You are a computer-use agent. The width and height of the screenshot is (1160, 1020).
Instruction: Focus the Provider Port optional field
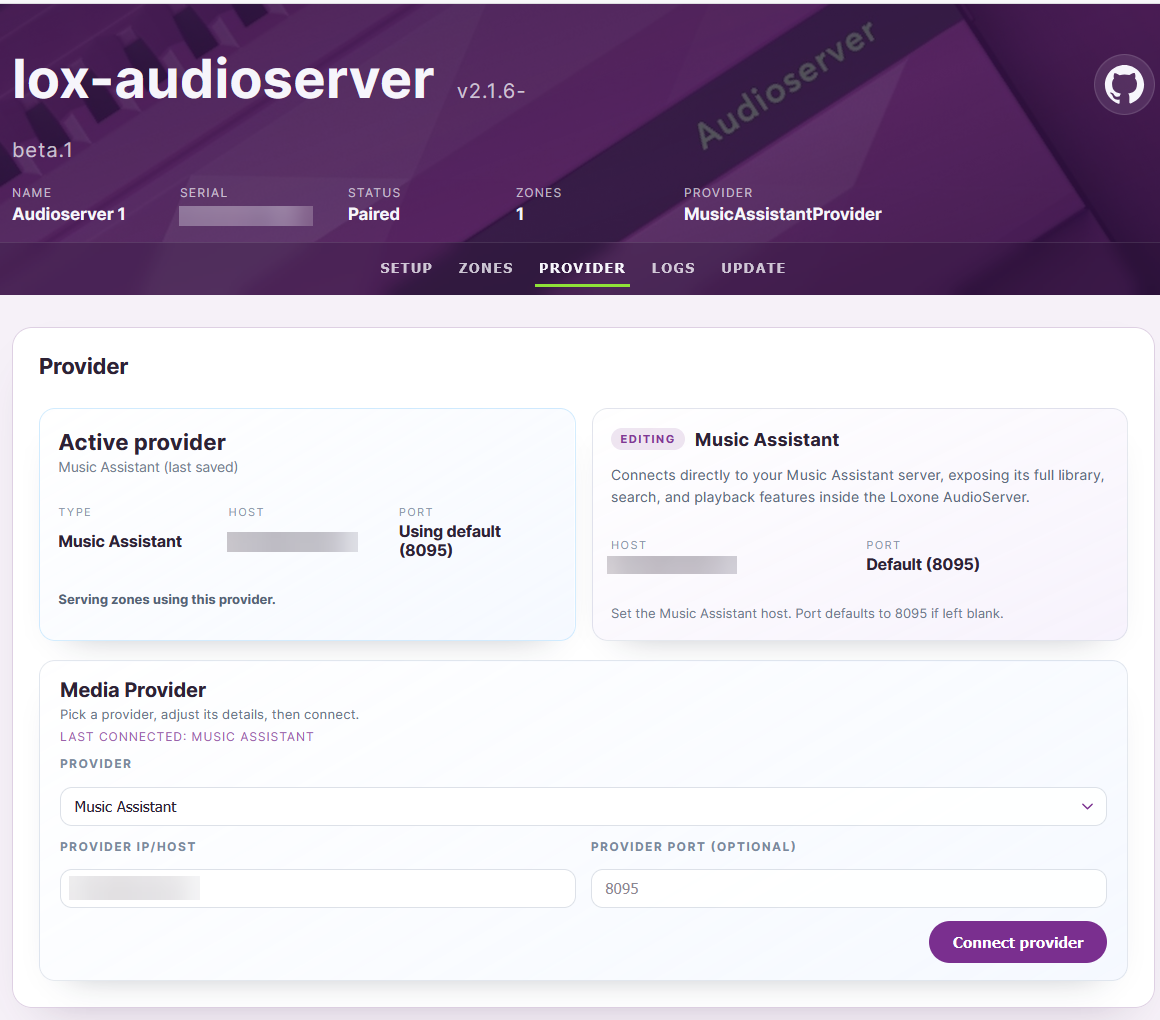848,888
